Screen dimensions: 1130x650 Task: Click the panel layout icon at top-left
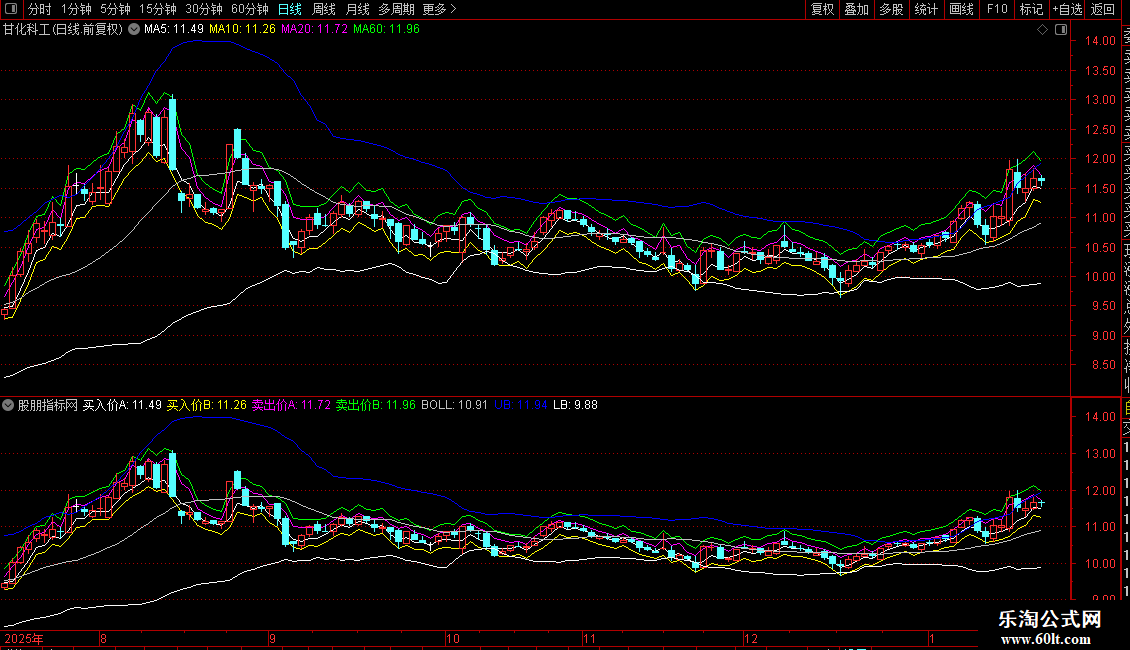[x=12, y=9]
